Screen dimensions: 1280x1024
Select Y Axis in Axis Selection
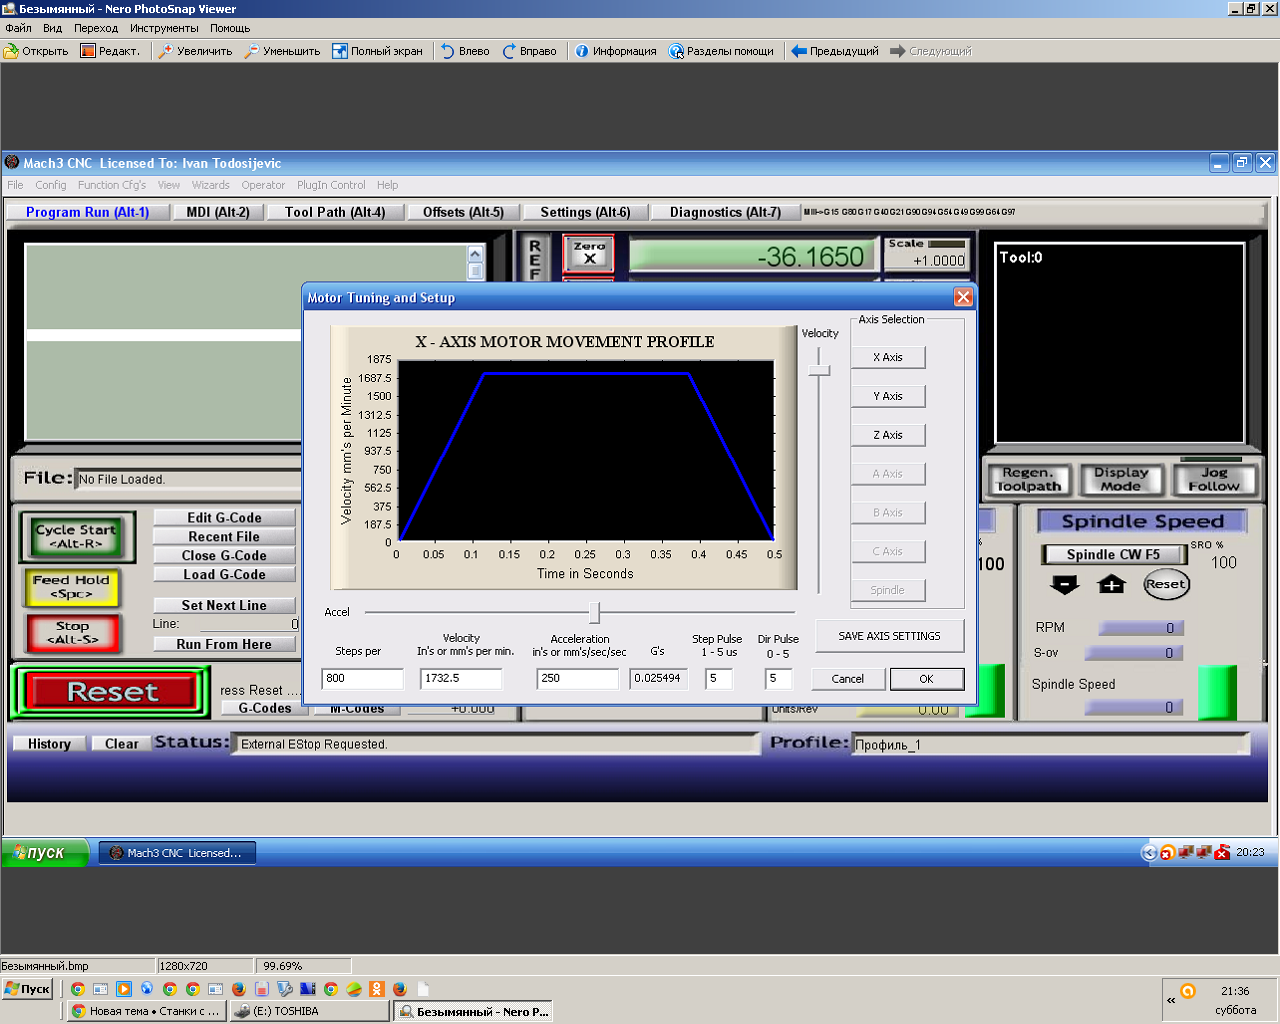pos(888,396)
